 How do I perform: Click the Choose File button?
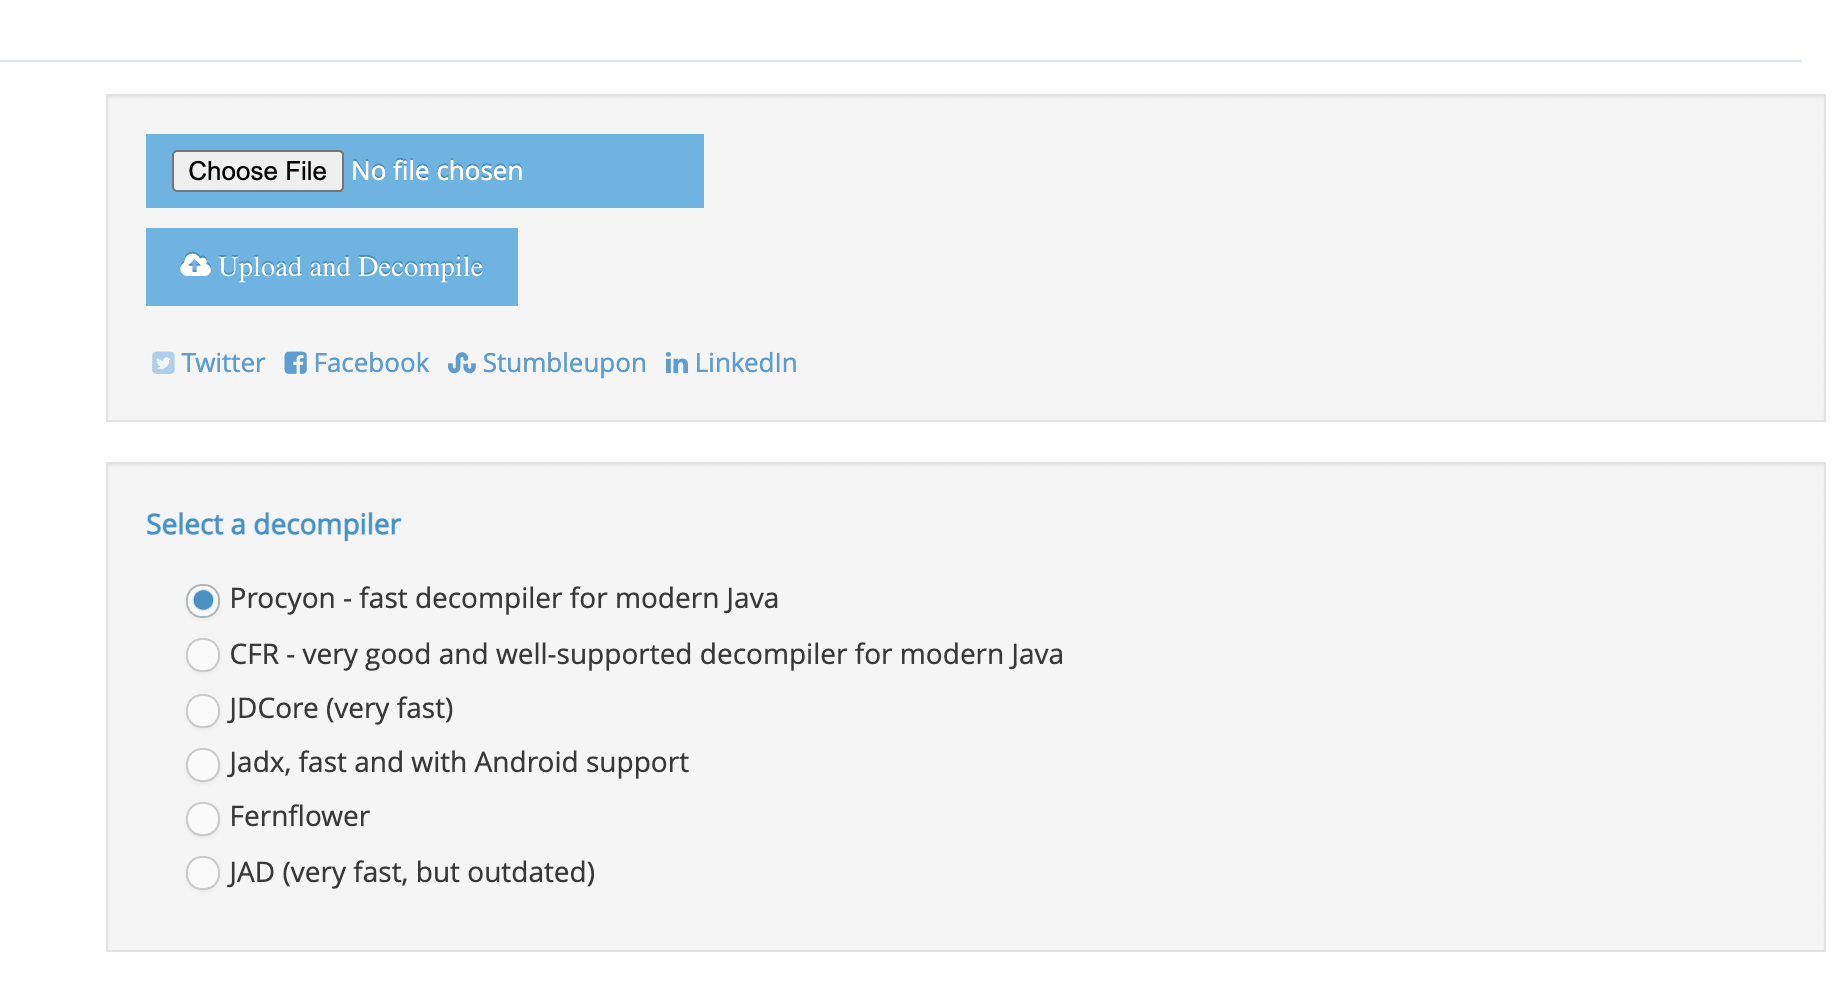click(257, 170)
